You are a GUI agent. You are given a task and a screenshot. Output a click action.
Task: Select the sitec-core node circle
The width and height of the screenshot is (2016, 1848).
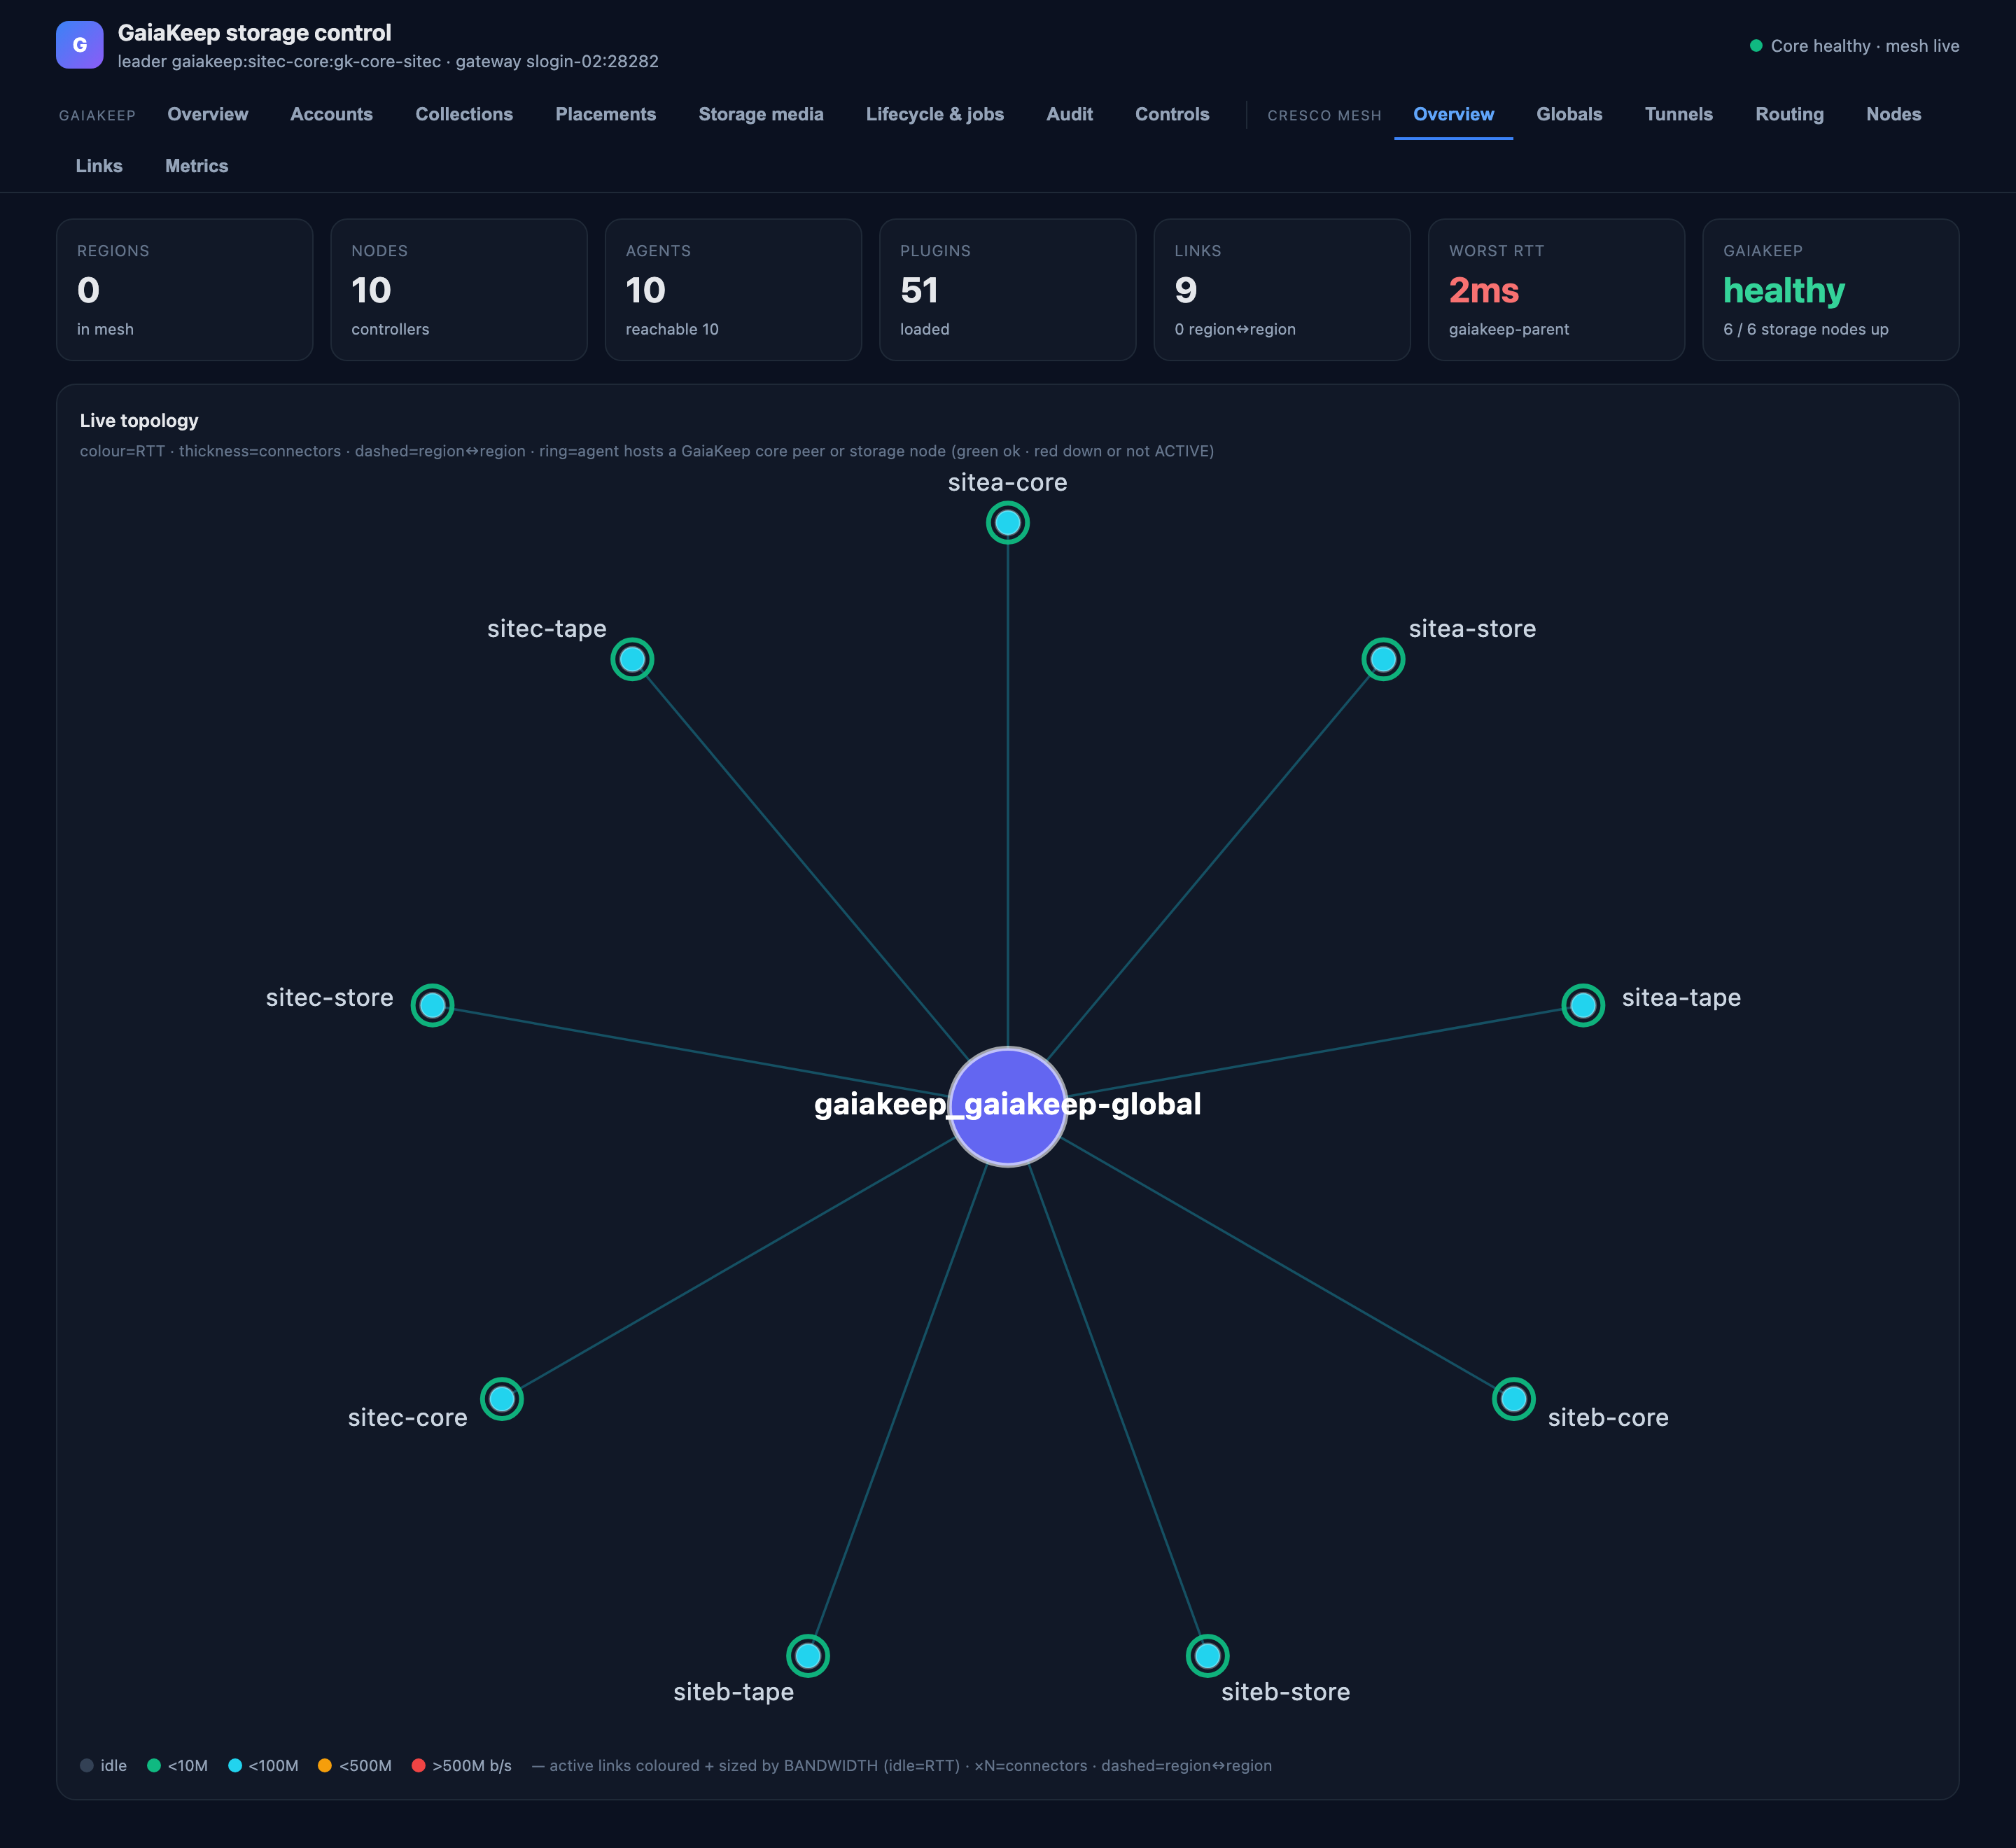[x=502, y=1399]
